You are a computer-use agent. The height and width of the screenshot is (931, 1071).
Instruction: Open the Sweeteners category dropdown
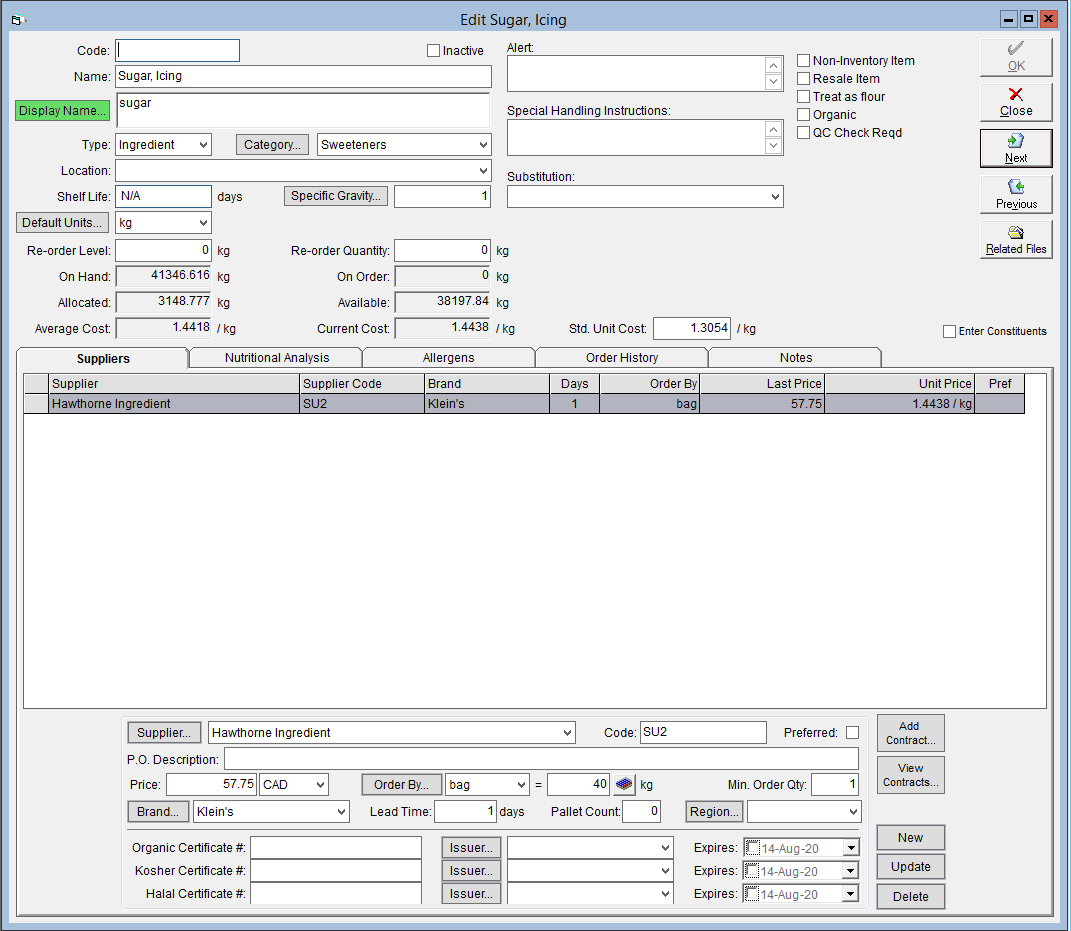(483, 145)
